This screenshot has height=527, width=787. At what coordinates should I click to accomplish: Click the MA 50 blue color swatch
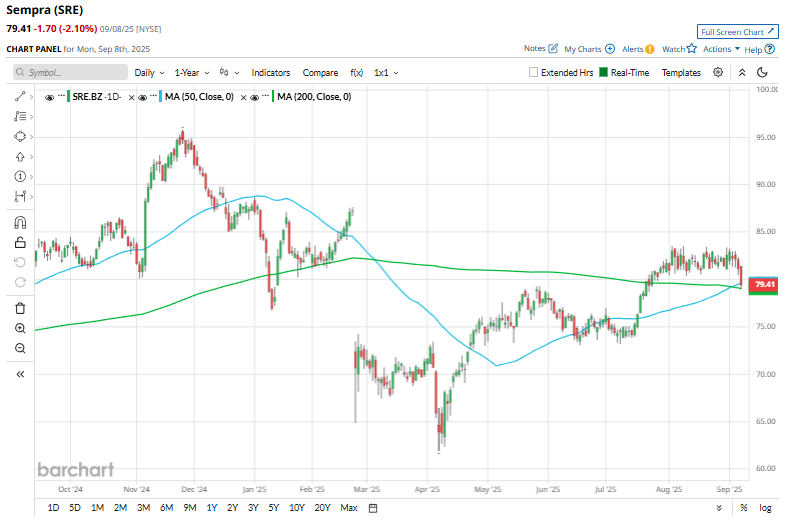point(161,96)
